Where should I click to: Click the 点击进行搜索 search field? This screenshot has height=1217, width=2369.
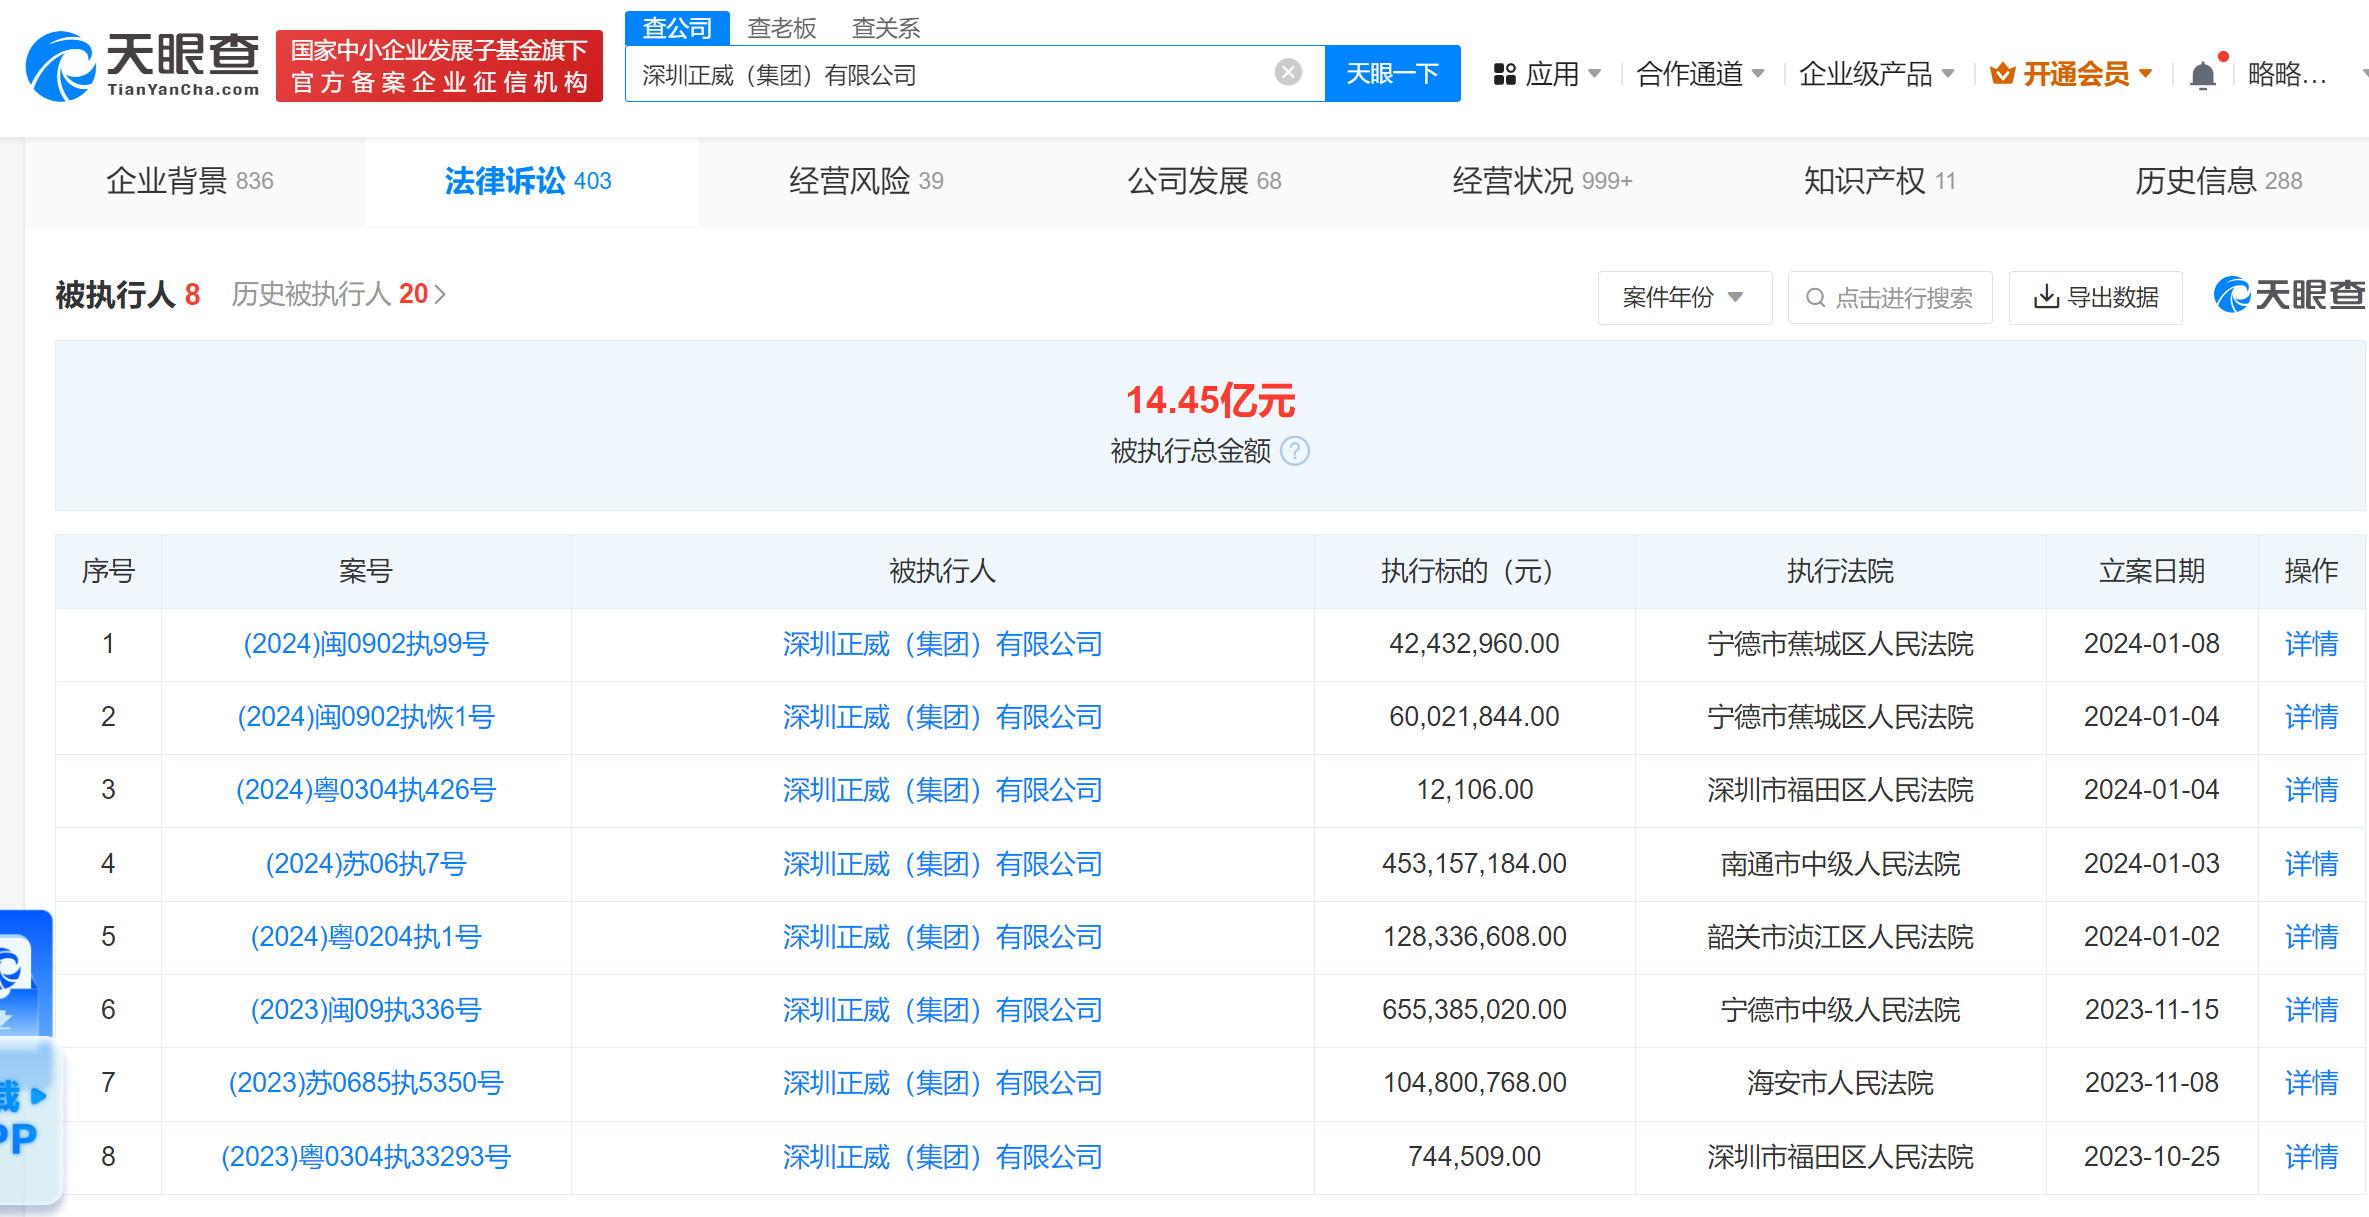pyautogui.click(x=1890, y=297)
